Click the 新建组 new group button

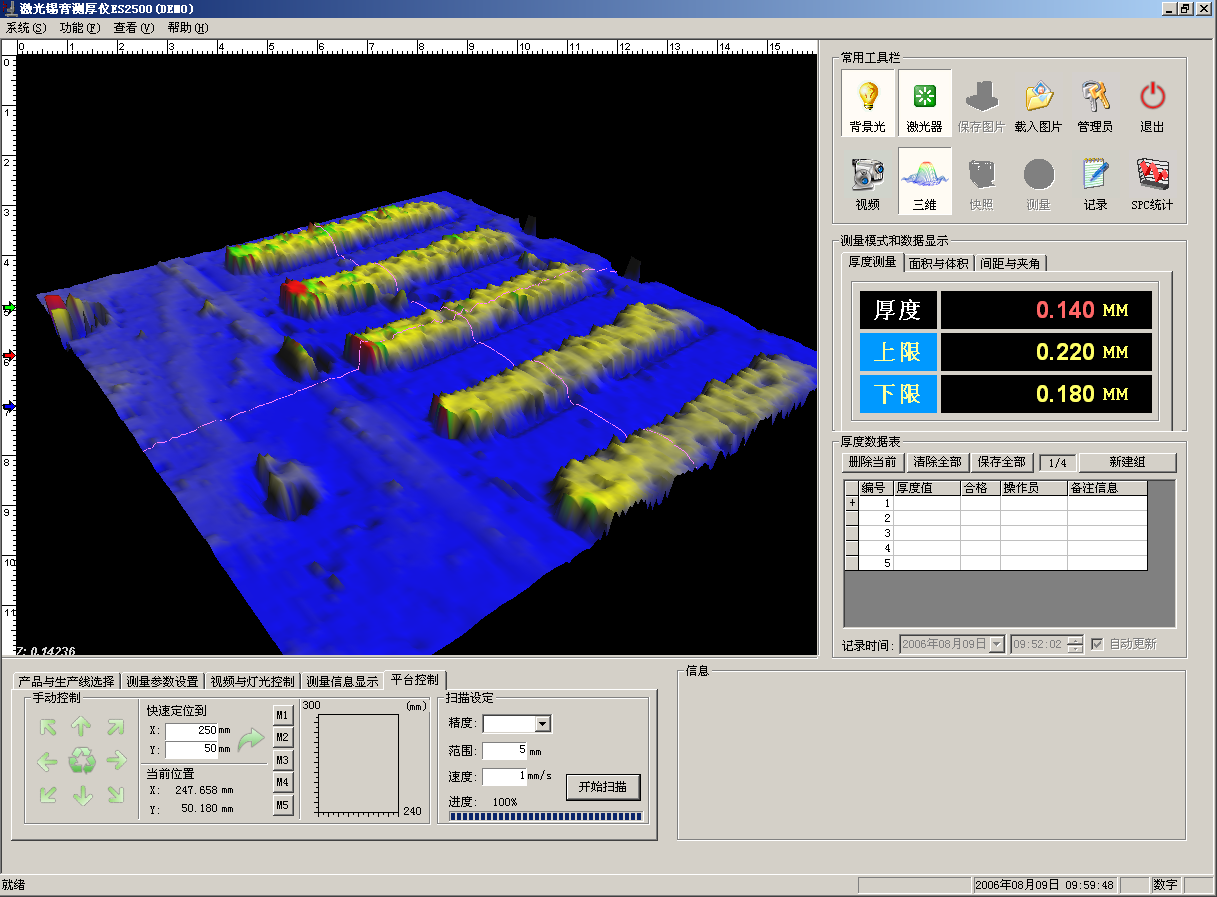tap(1127, 462)
